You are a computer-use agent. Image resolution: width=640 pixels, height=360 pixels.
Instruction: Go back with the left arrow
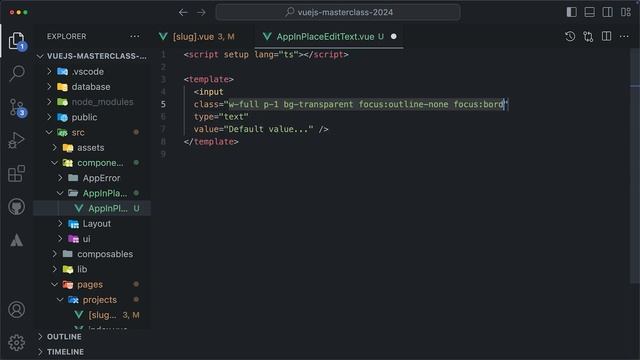(x=183, y=12)
